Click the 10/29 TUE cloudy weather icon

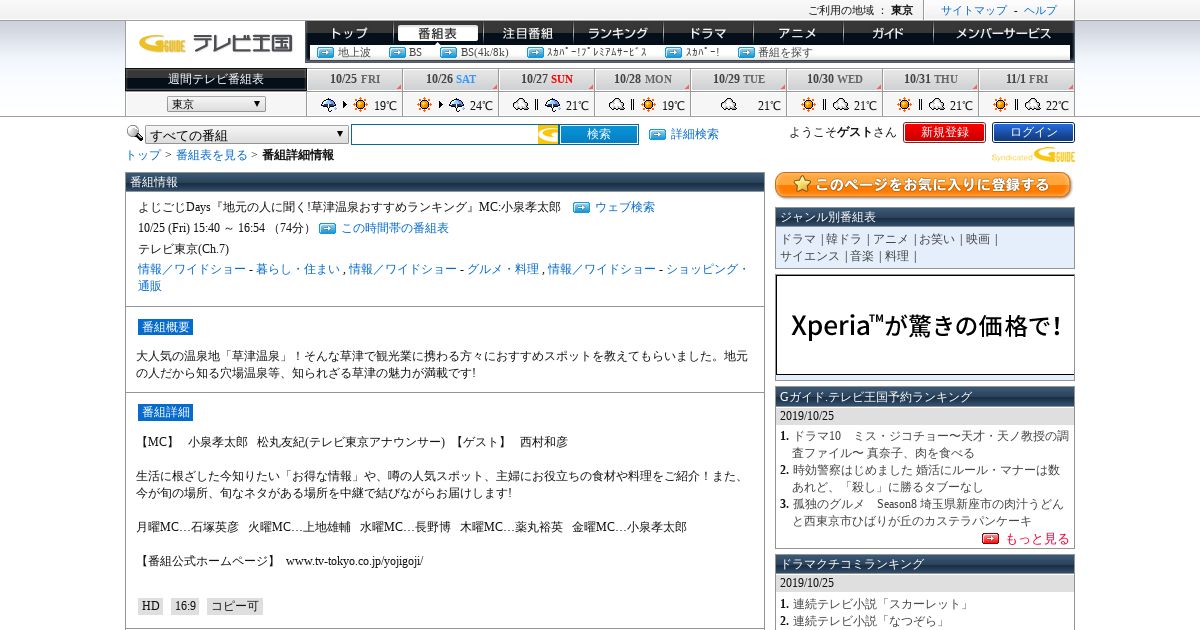[728, 104]
